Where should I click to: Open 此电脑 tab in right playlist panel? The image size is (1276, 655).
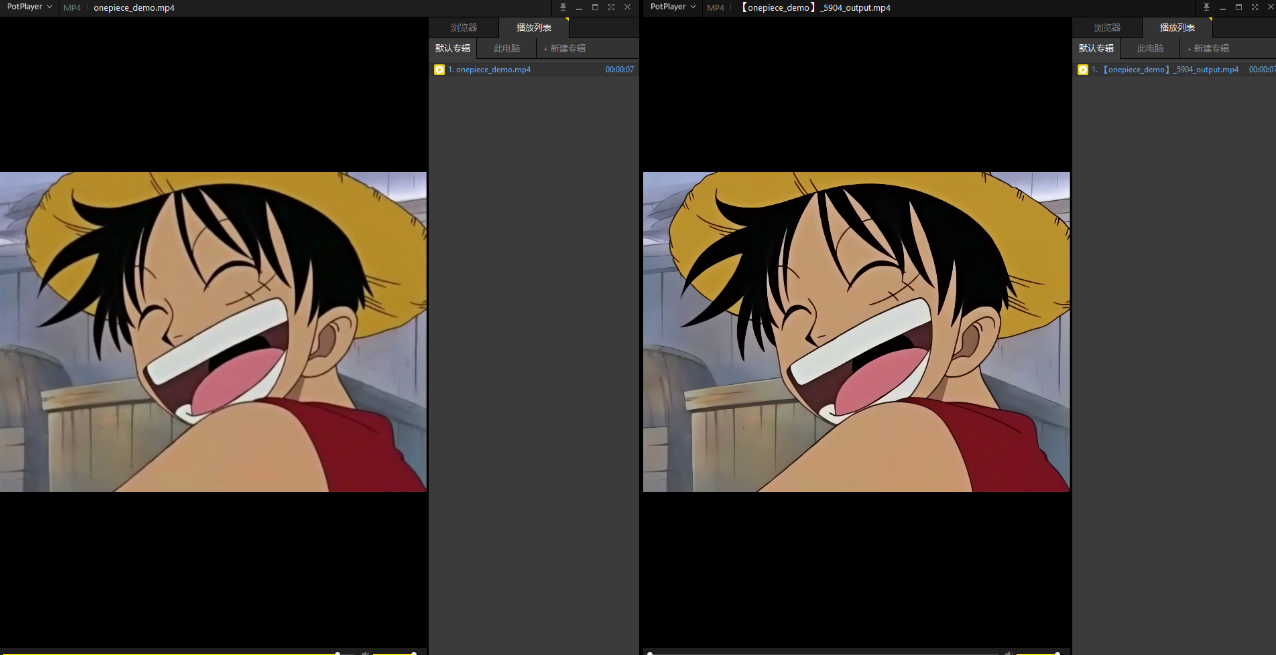click(1150, 48)
